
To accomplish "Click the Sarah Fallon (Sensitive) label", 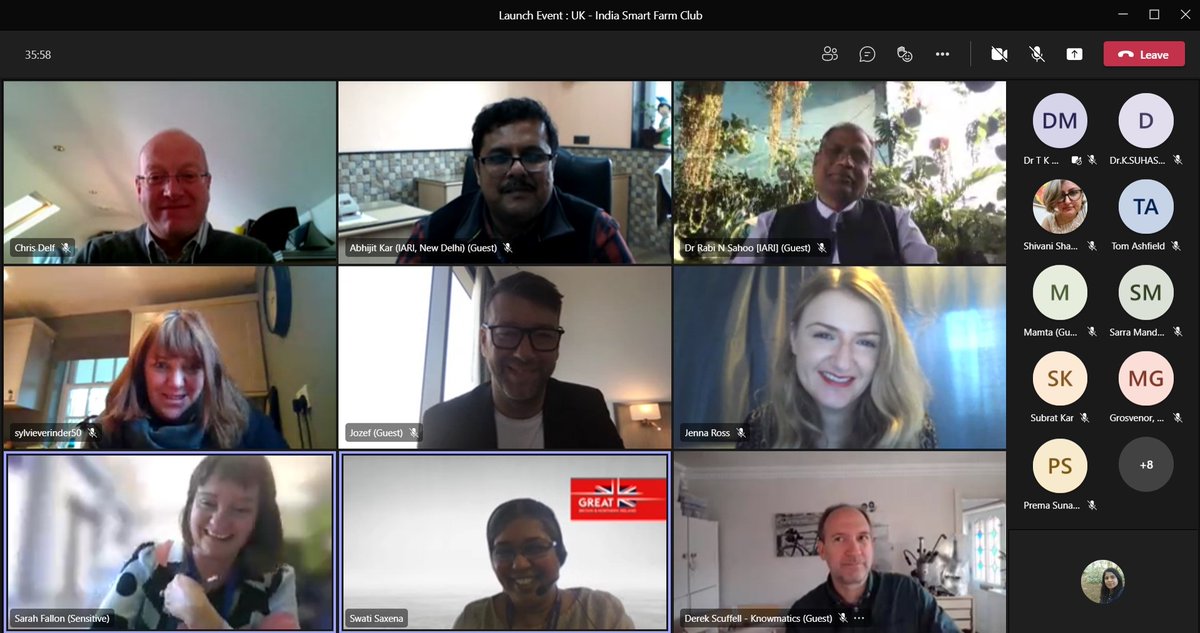I will pyautogui.click(x=62, y=618).
